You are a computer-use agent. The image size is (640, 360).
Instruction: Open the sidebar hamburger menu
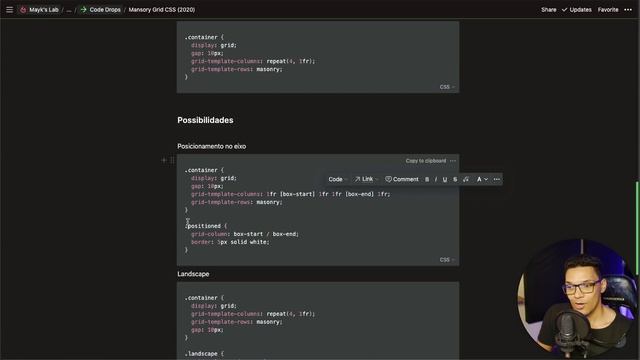pos(9,9)
